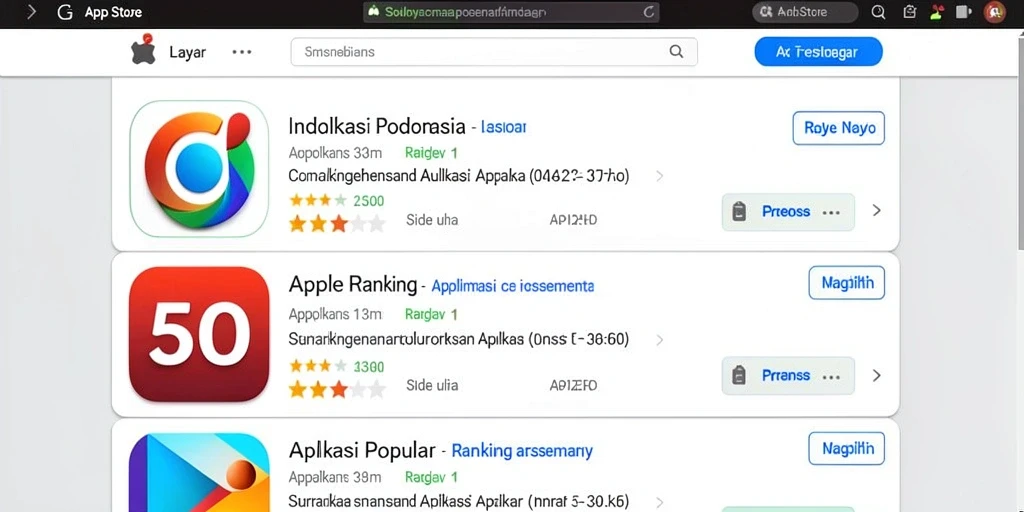Click the Rargav 1 label in Apple Ranking row

(431, 314)
